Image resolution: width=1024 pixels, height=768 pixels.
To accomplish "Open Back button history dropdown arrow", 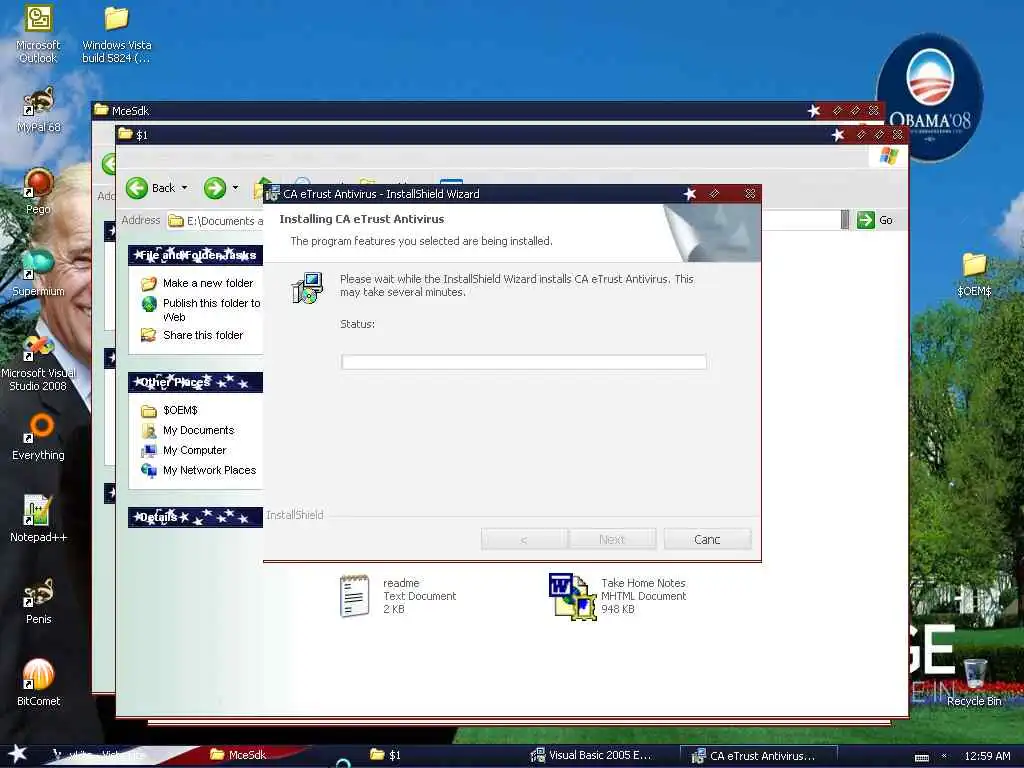I will tap(184, 188).
